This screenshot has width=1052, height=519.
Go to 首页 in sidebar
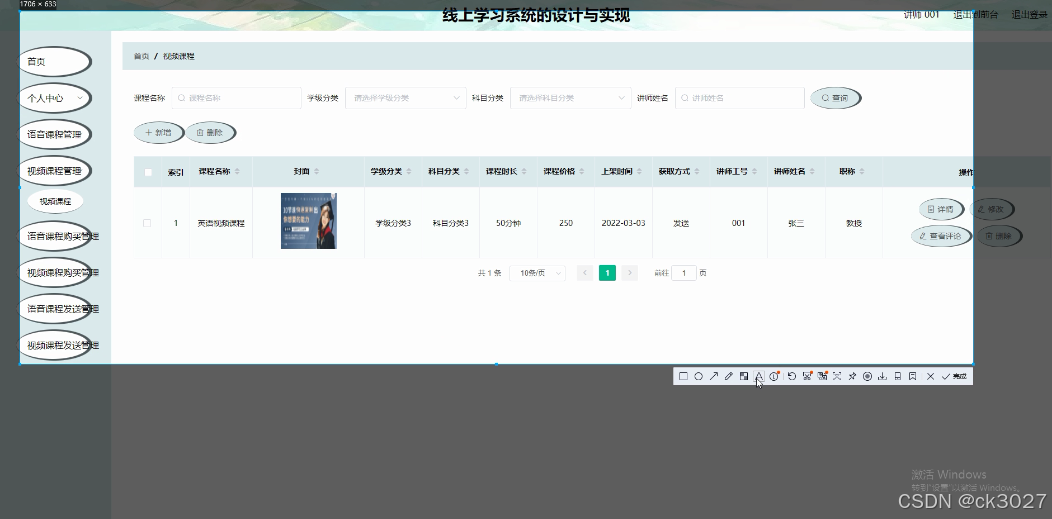[x=55, y=62]
